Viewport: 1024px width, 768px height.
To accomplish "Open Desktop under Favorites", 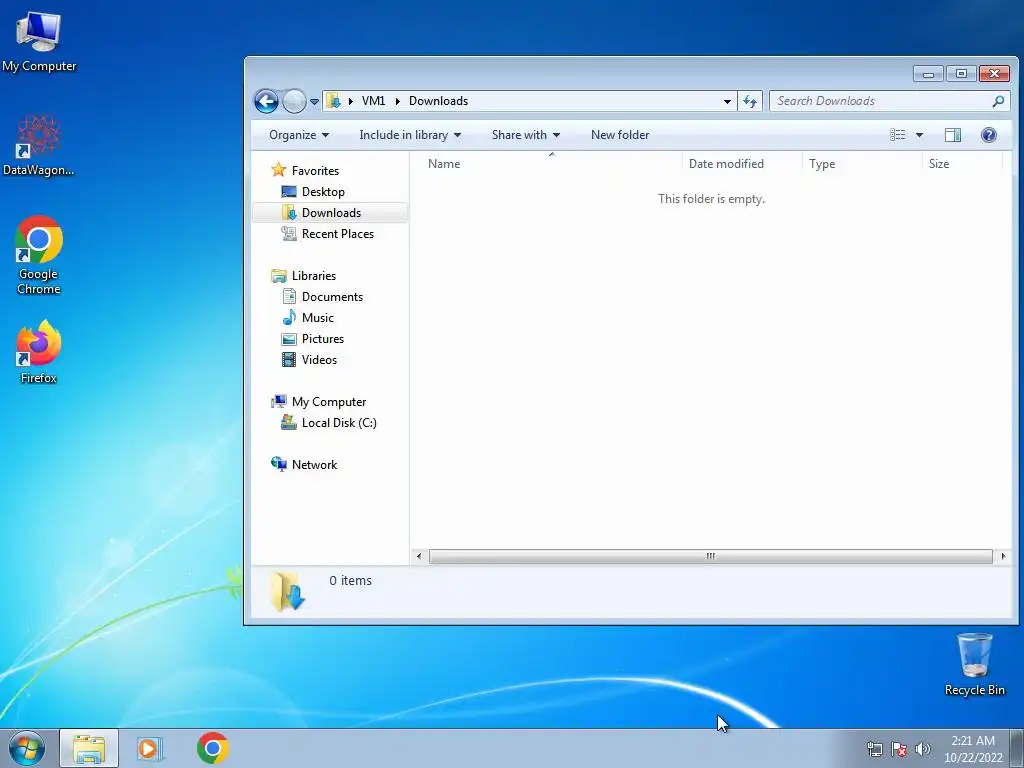I will [x=323, y=192].
